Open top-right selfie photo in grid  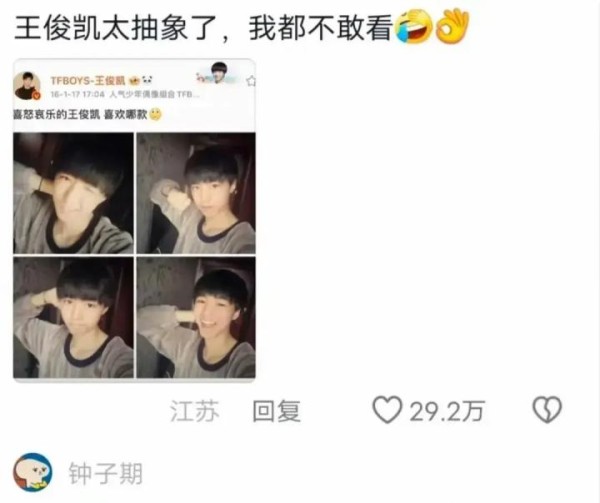tap(196, 193)
